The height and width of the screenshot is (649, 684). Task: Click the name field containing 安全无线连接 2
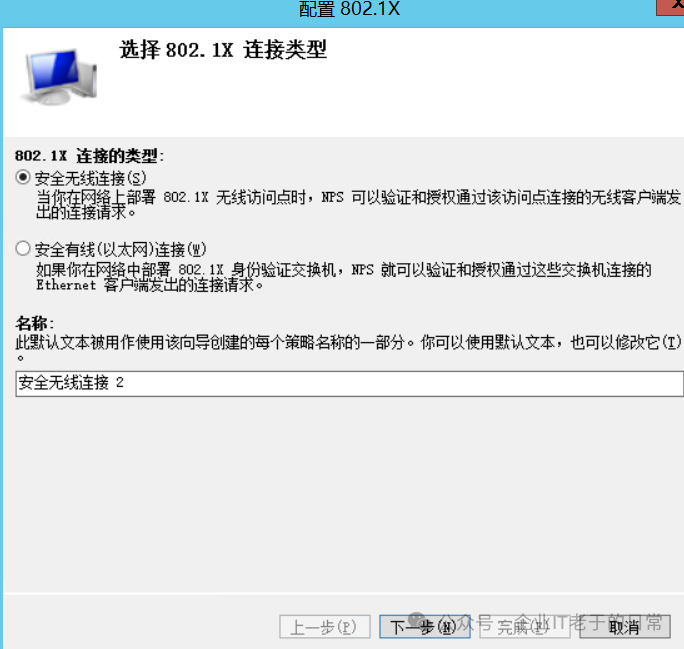click(349, 383)
